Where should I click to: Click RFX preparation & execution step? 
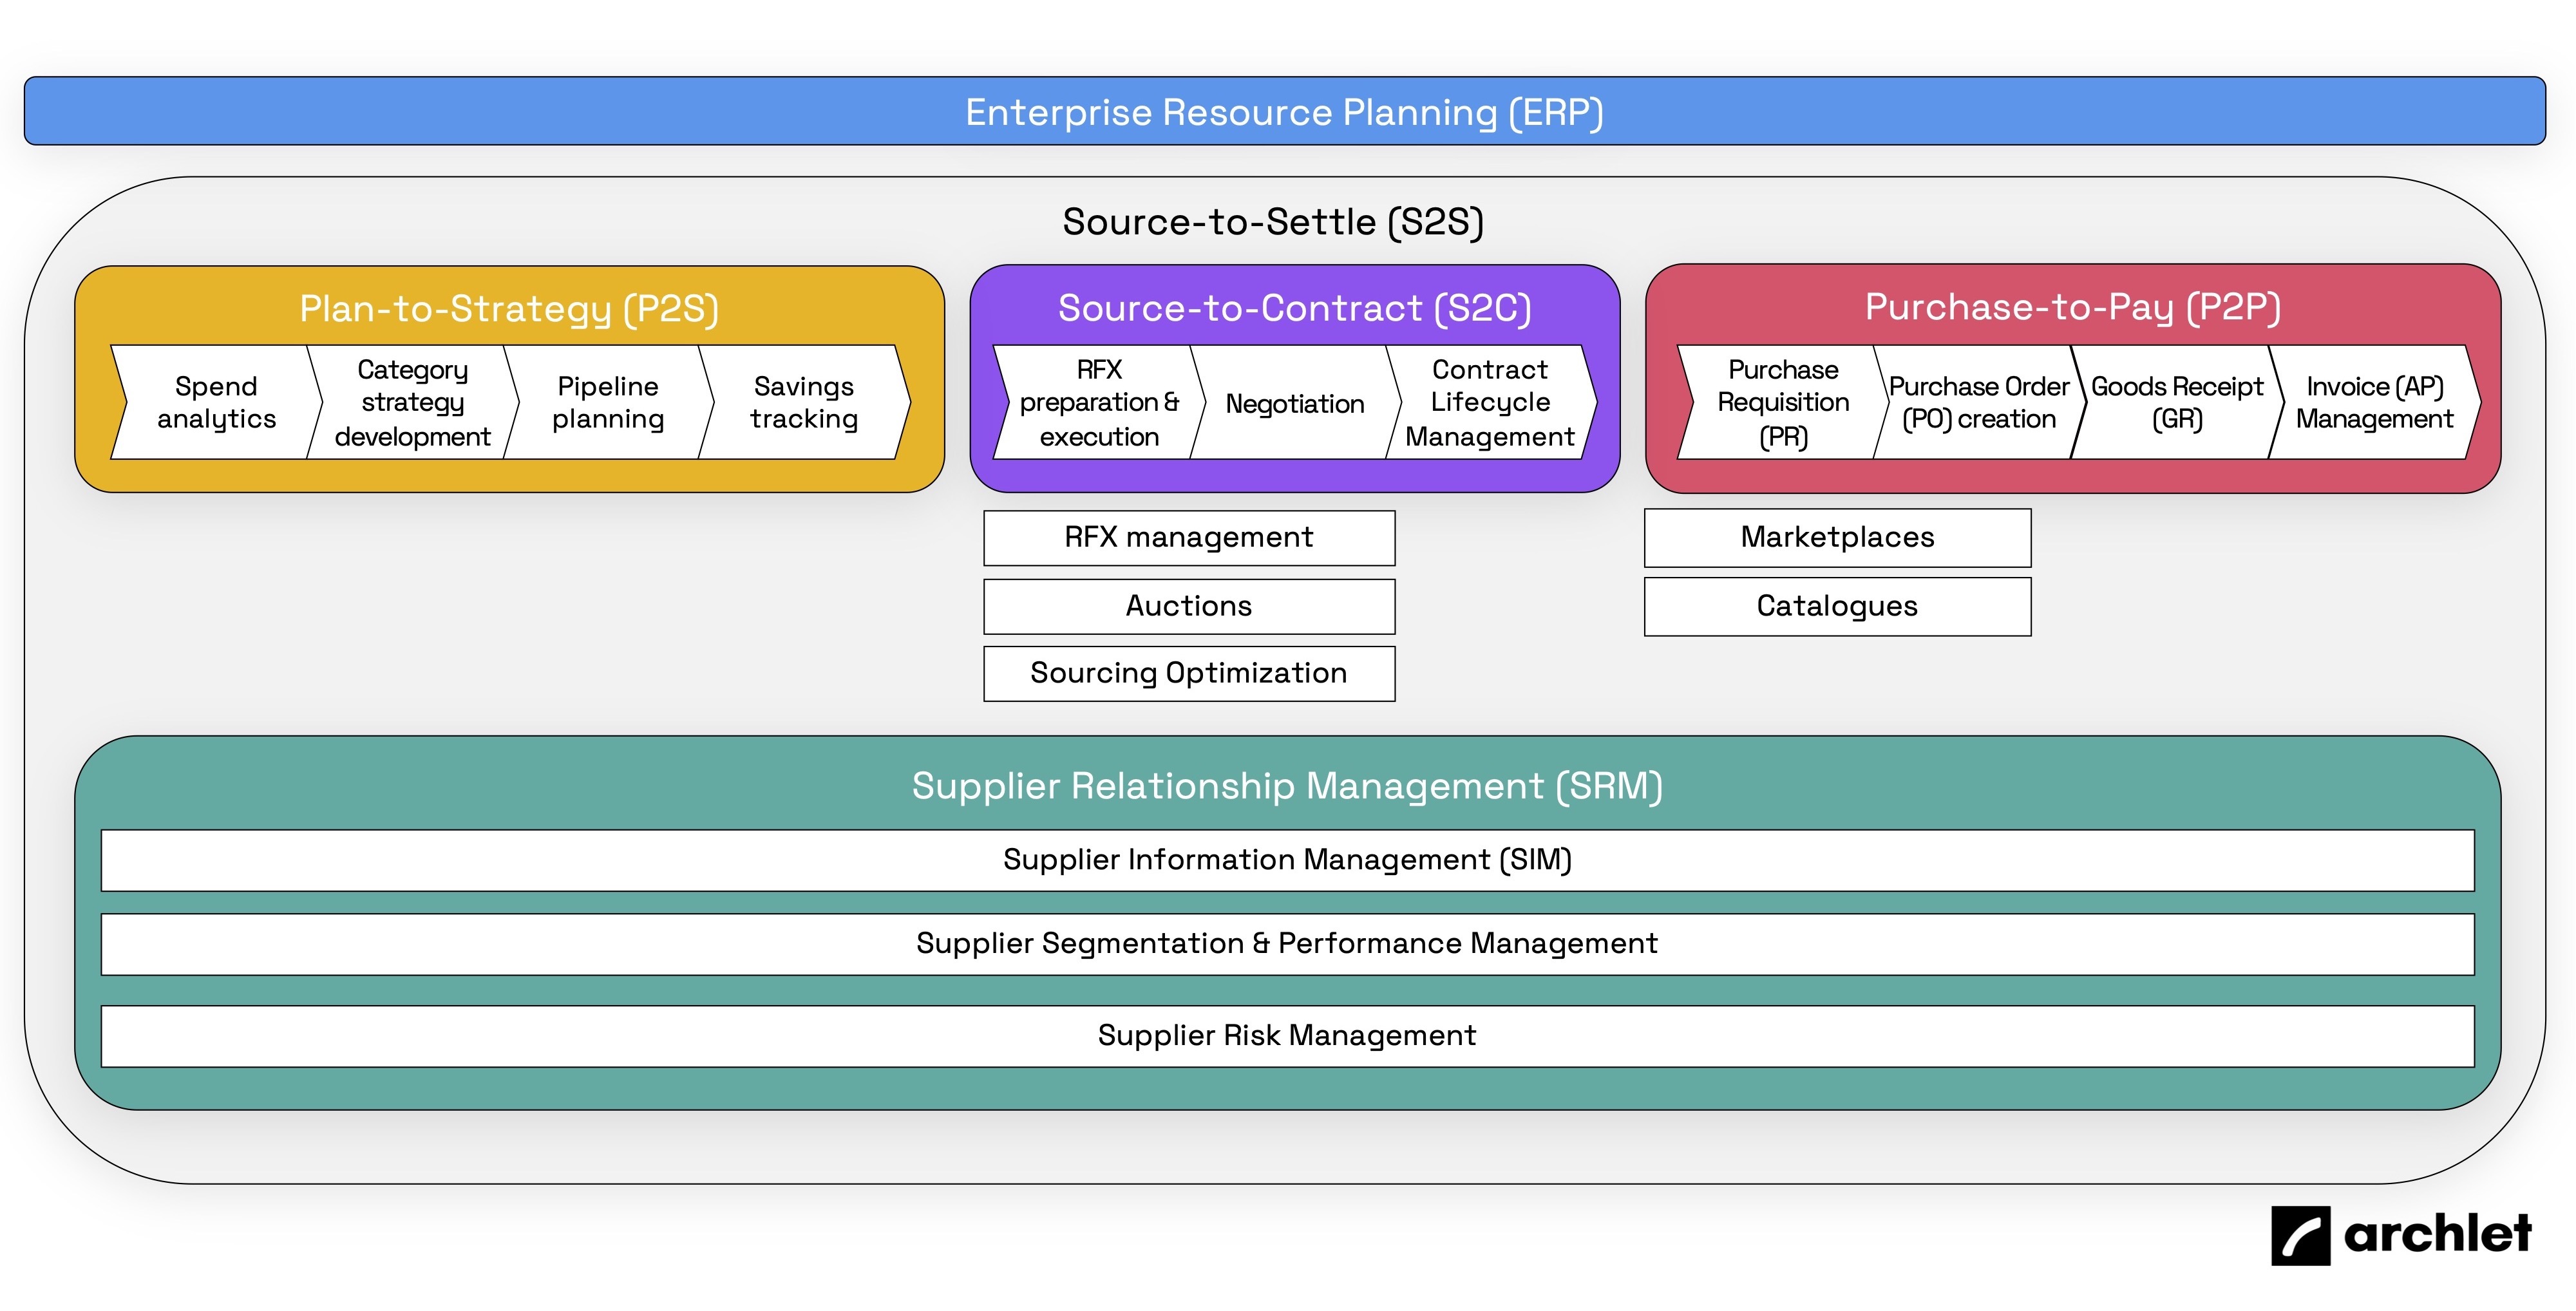click(x=1098, y=402)
